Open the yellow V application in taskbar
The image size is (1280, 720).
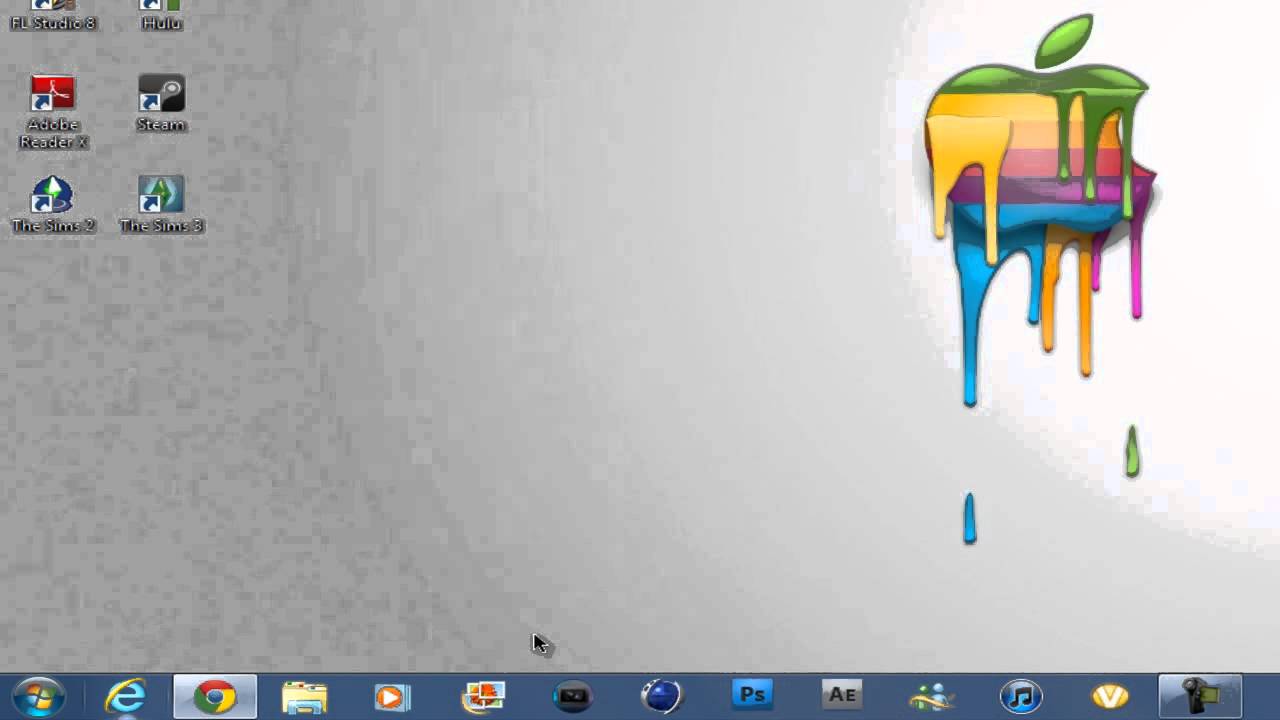pyautogui.click(x=1110, y=696)
